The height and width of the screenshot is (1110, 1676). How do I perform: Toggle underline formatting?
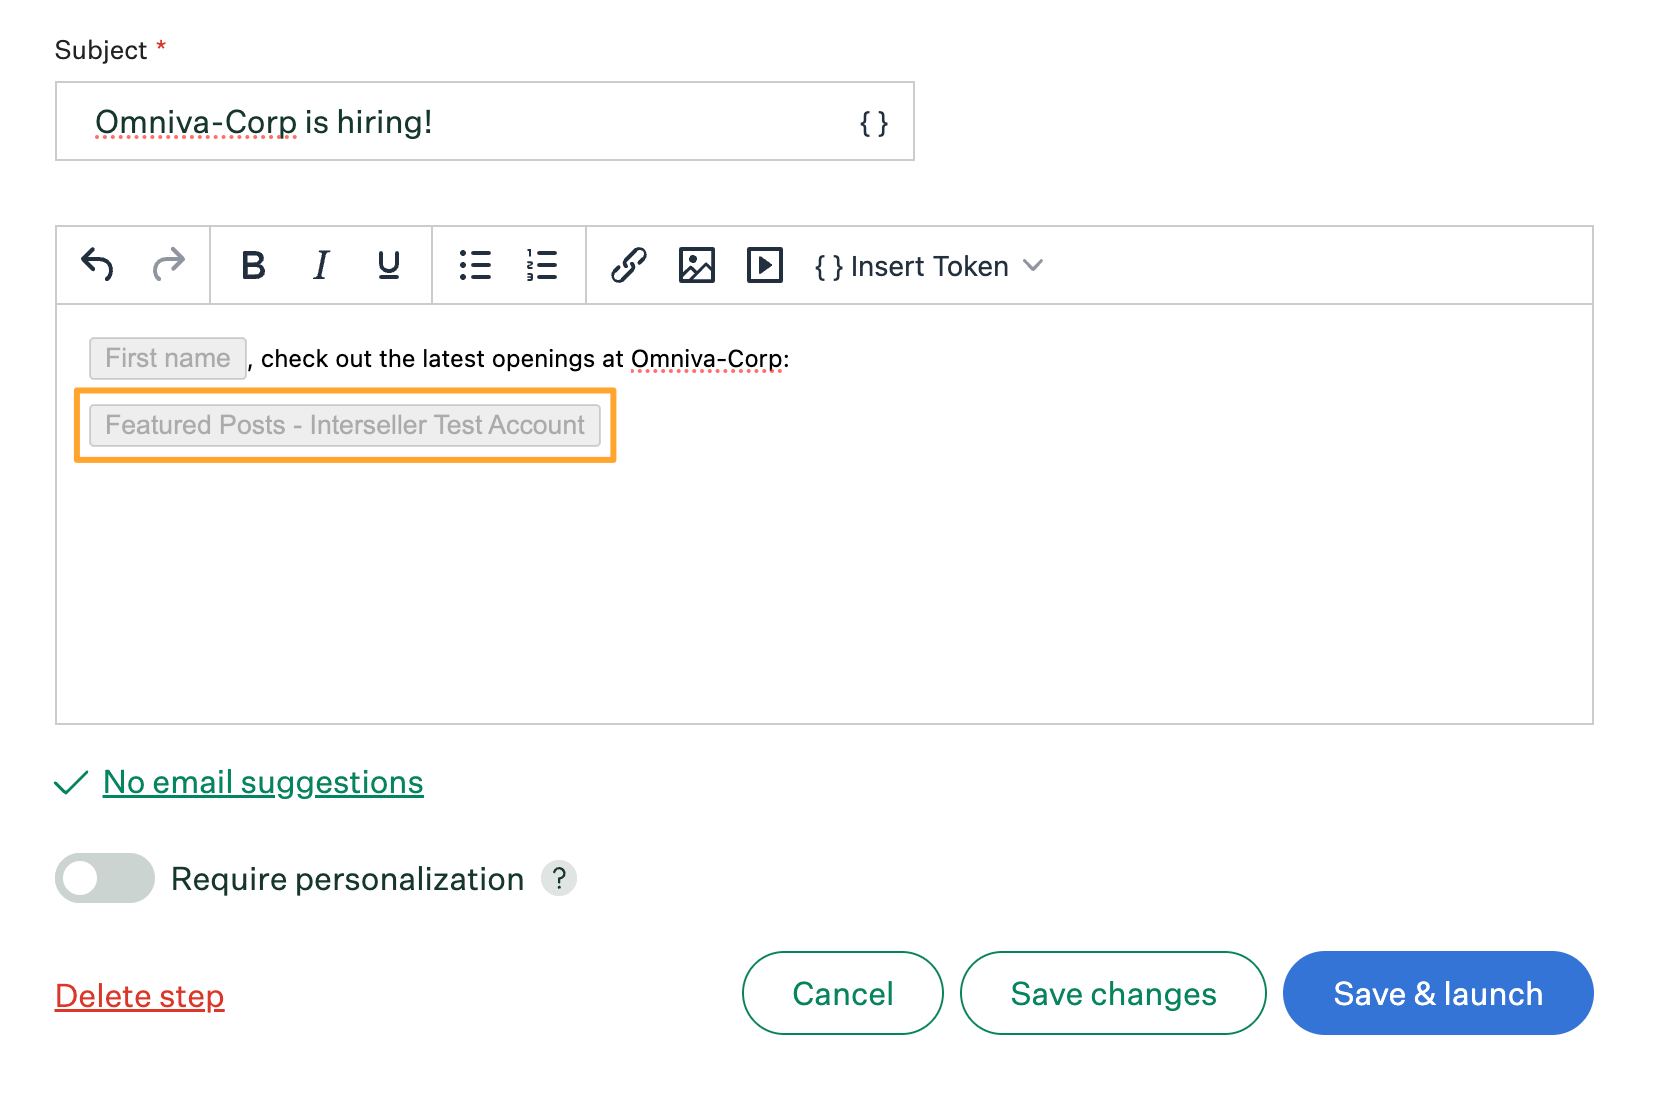[389, 265]
